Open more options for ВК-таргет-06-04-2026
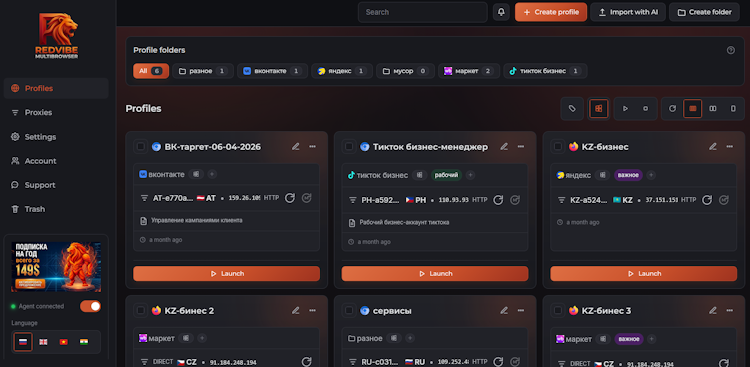 point(312,146)
